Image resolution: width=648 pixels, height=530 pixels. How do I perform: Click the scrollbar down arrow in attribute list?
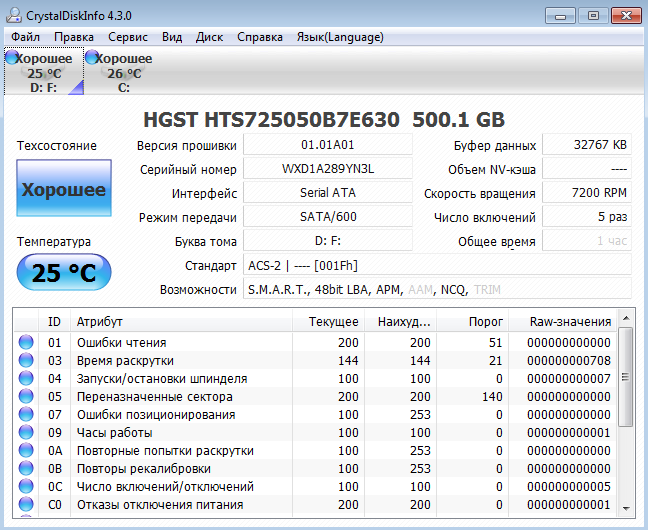pos(626,509)
